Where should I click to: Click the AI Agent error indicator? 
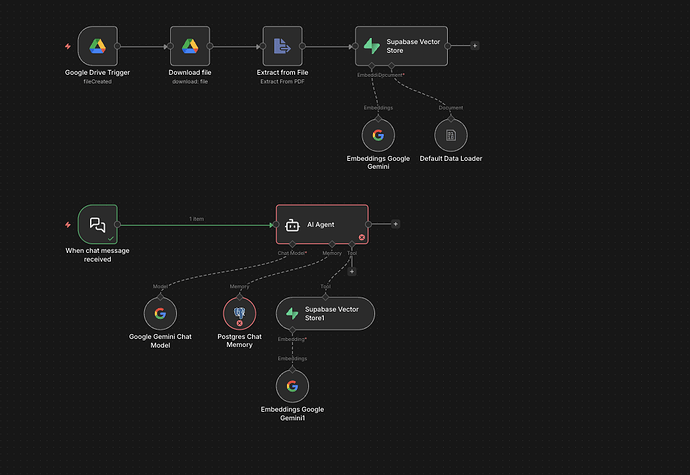click(x=362, y=237)
